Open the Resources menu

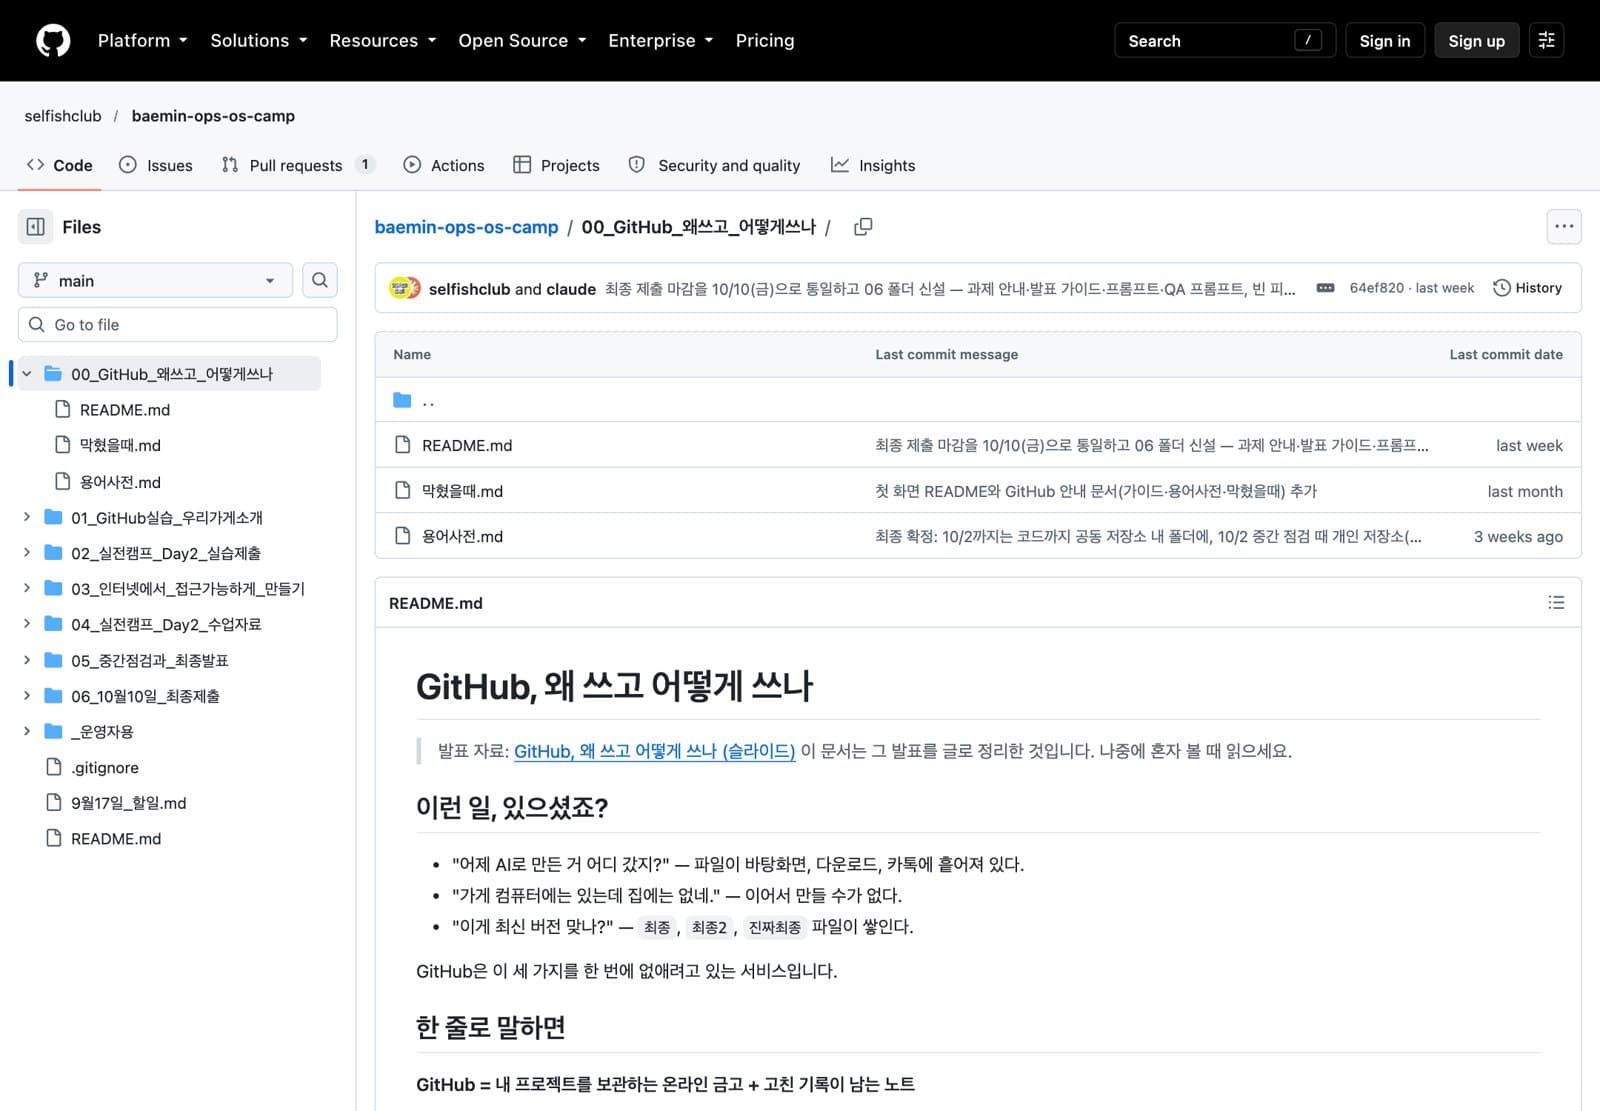383,40
